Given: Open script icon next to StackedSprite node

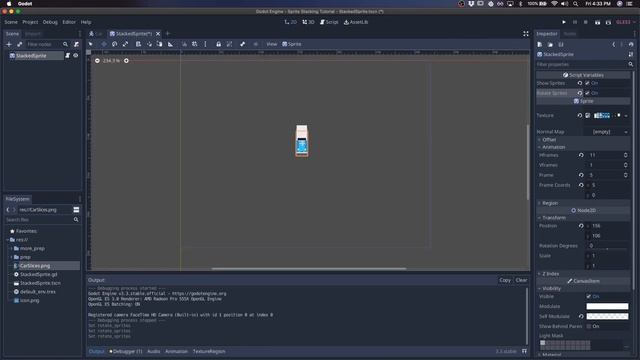Looking at the screenshot, I should pos(68,56).
